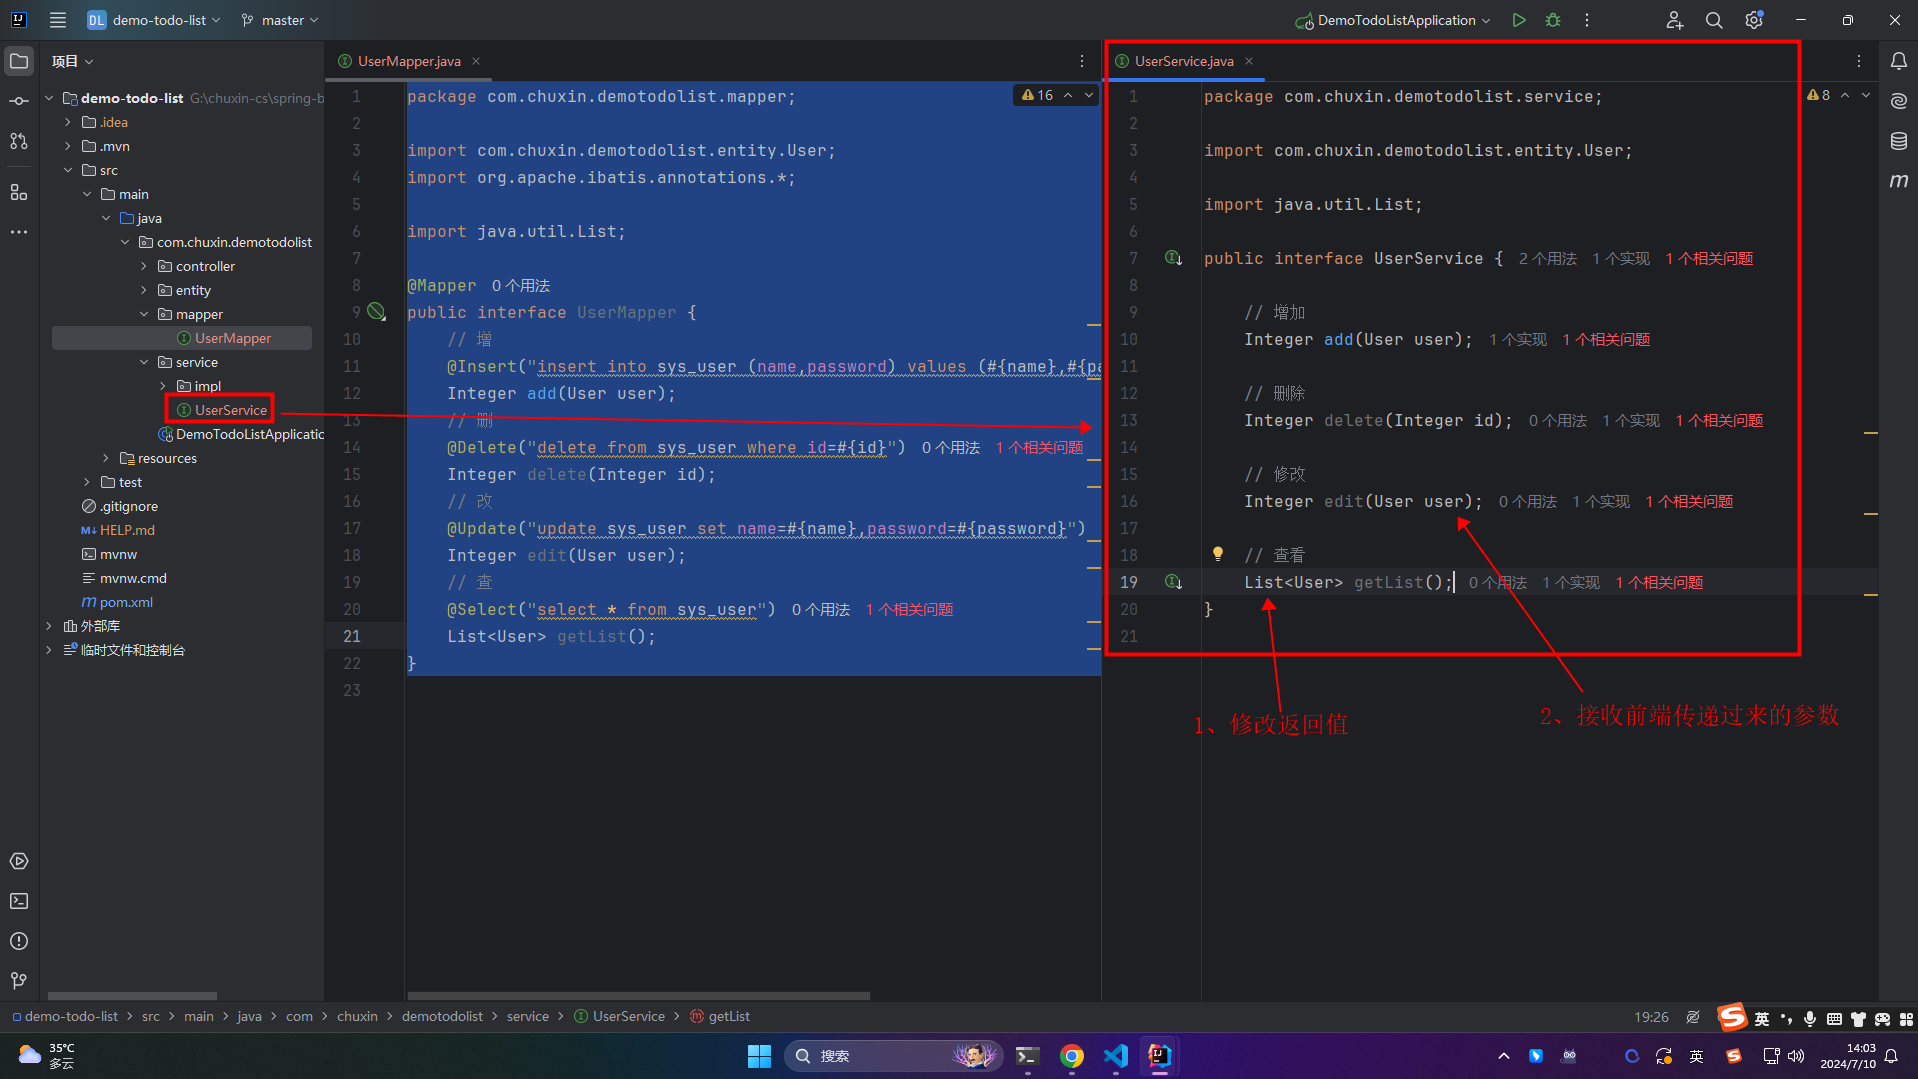The height and width of the screenshot is (1079, 1918).
Task: Click '1 个实现' hint on getList line
Action: click(x=1571, y=582)
